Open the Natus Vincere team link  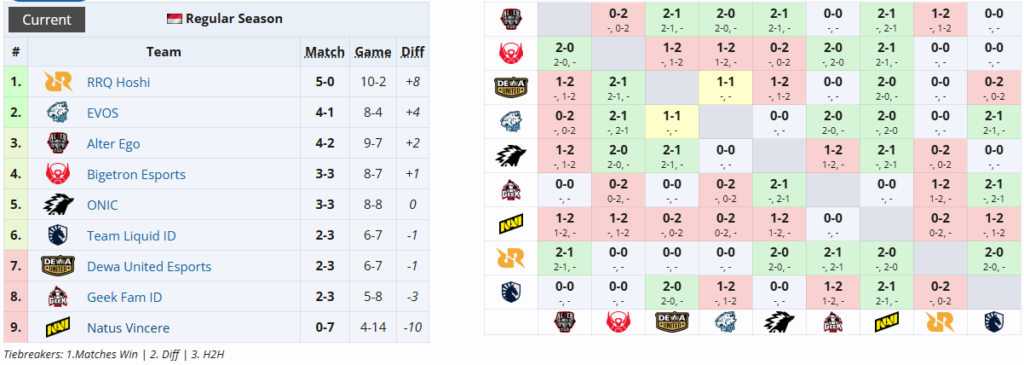[128, 328]
